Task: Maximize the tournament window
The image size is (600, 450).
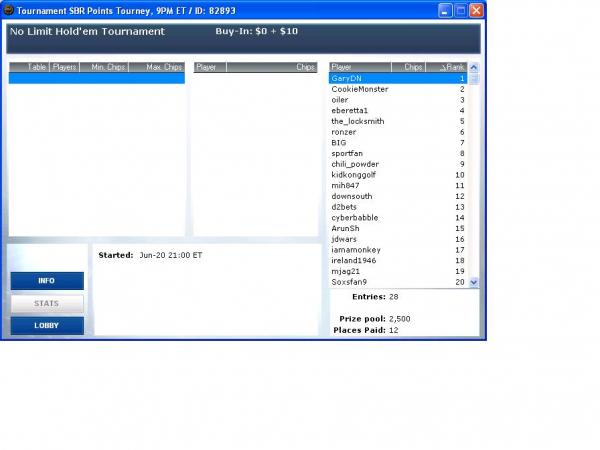Action: click(x=461, y=10)
